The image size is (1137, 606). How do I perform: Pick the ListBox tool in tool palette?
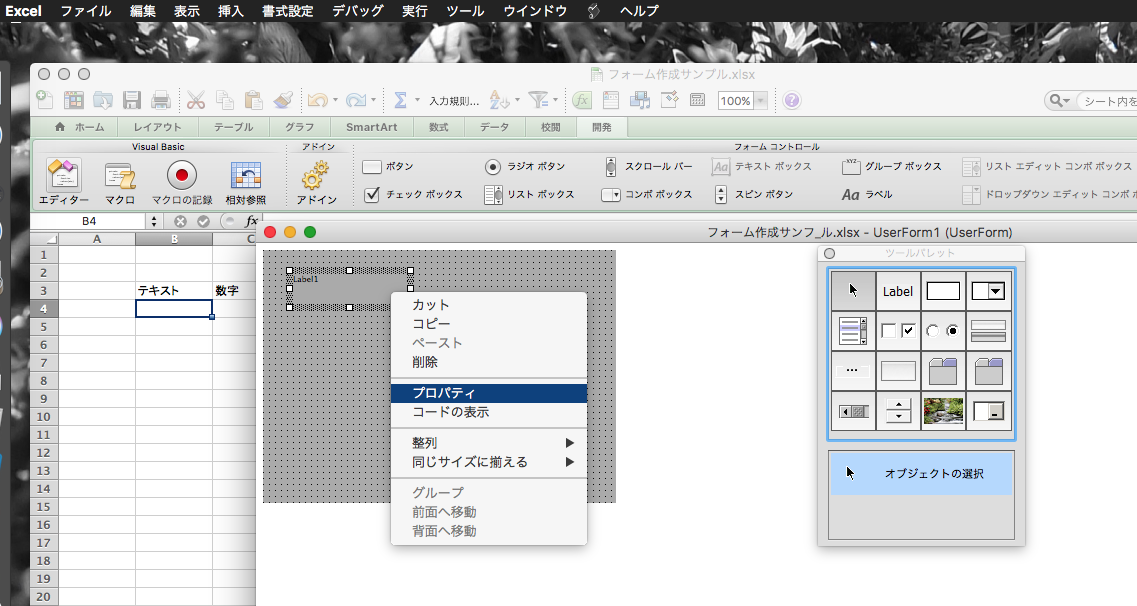[x=853, y=331]
